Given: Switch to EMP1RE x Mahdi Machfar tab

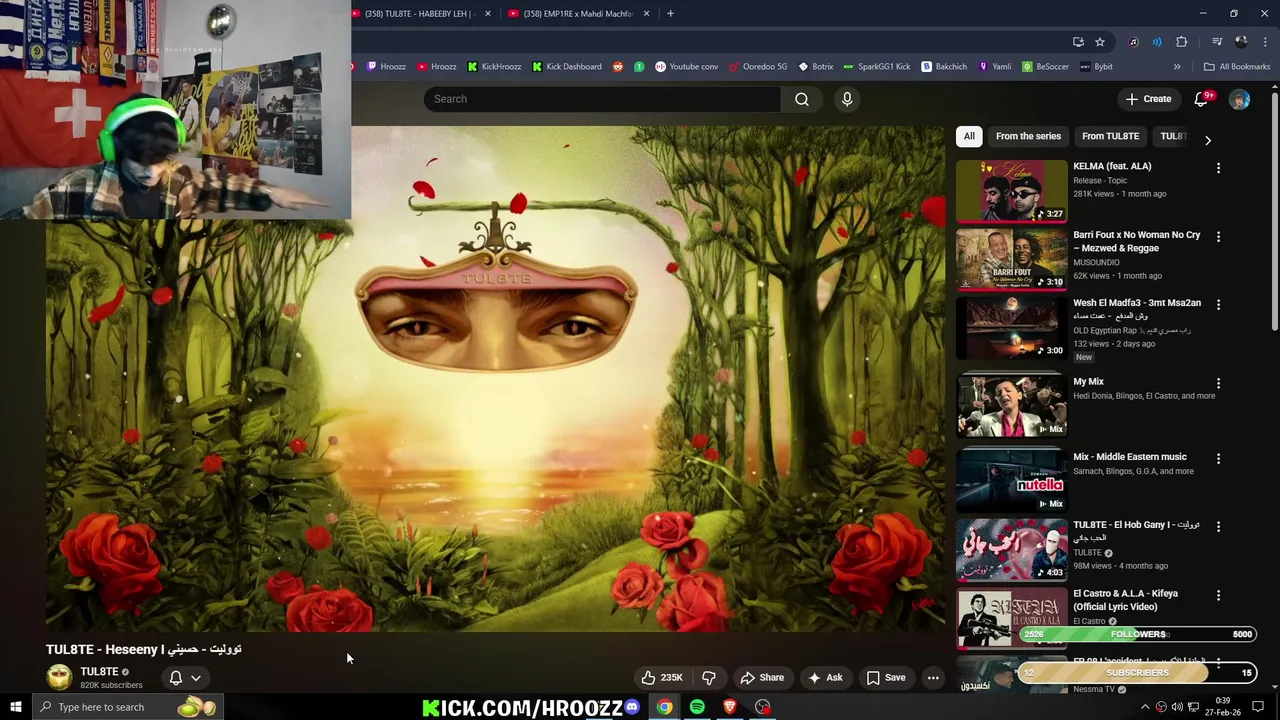Looking at the screenshot, I should click(577, 13).
